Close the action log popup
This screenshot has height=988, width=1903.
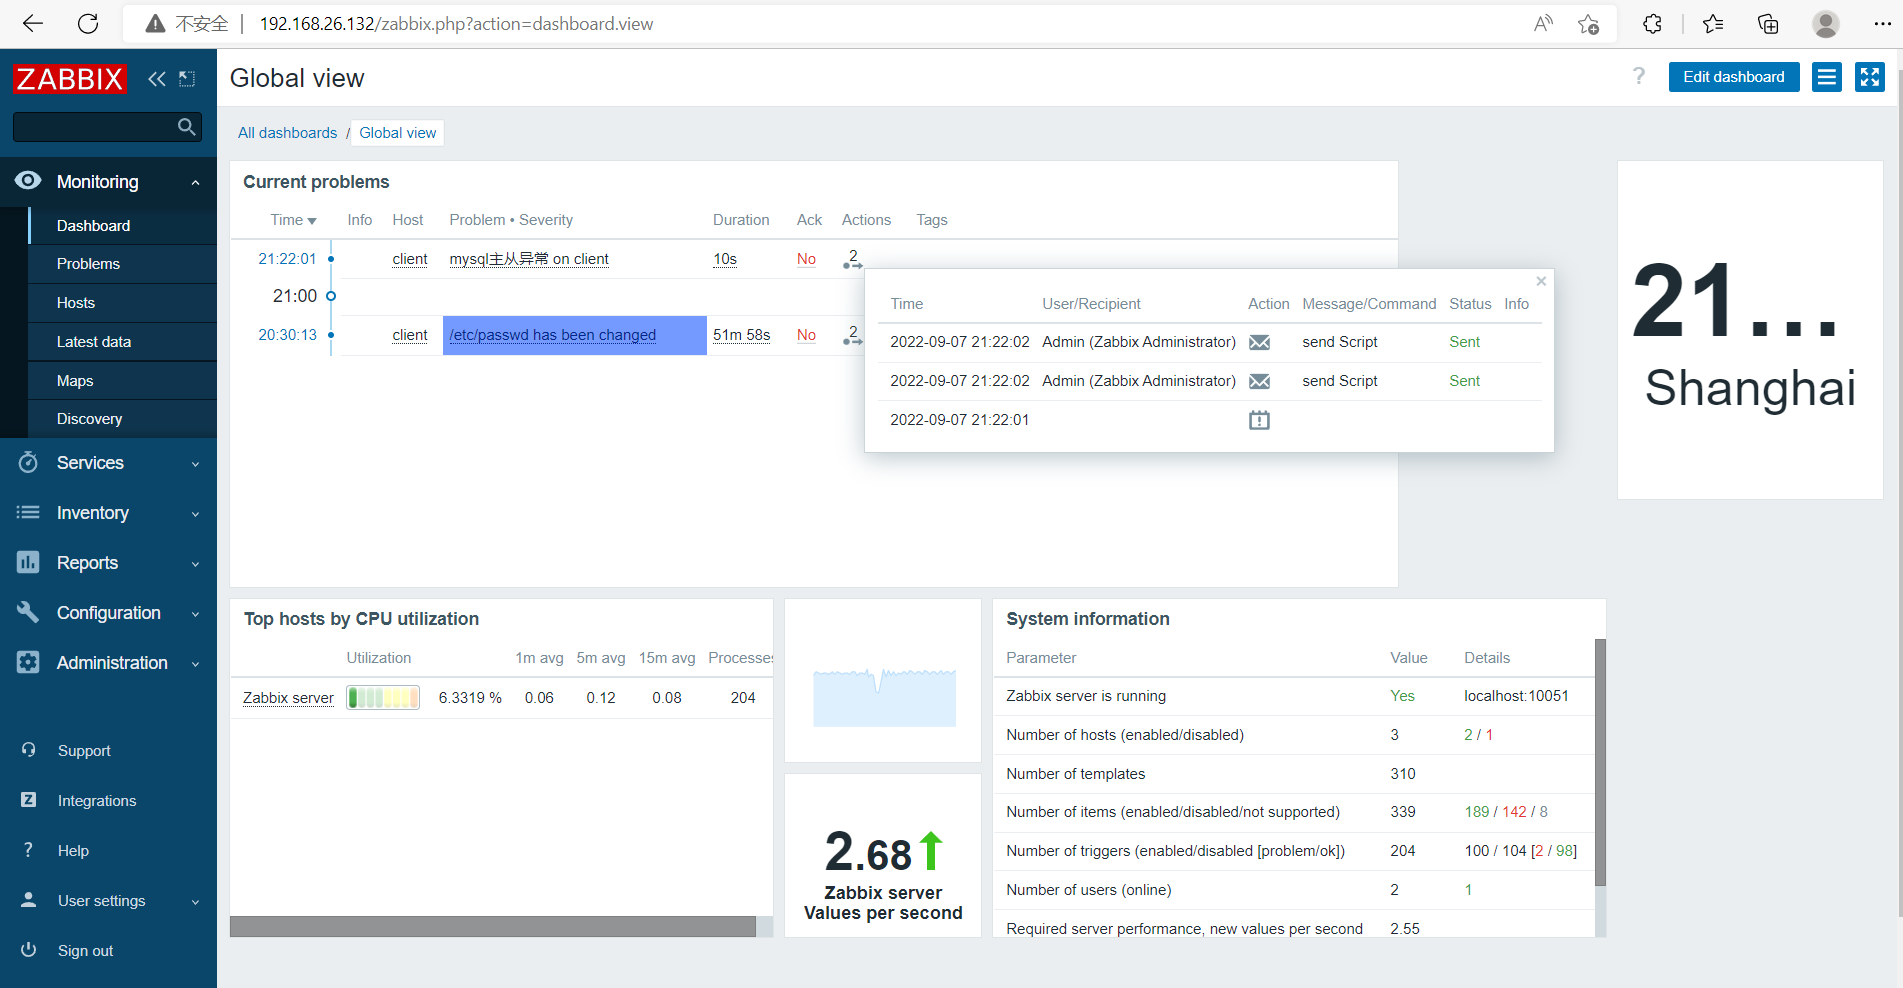(x=1541, y=281)
